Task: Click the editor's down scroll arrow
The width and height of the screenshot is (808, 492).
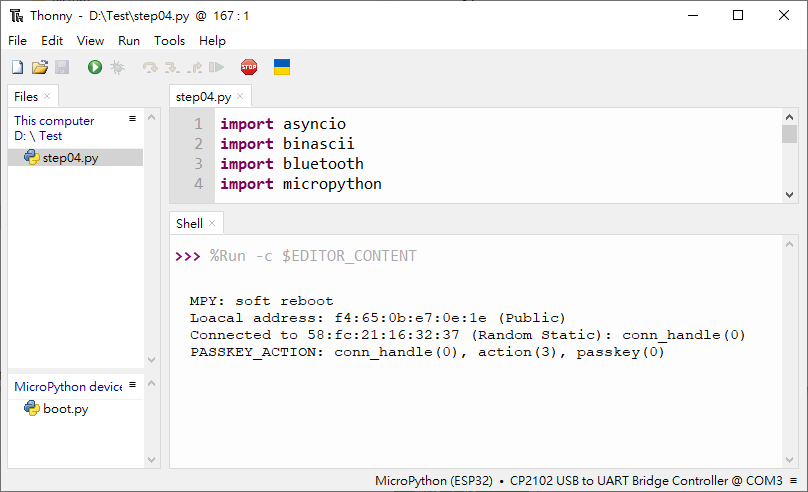Action: [789, 195]
